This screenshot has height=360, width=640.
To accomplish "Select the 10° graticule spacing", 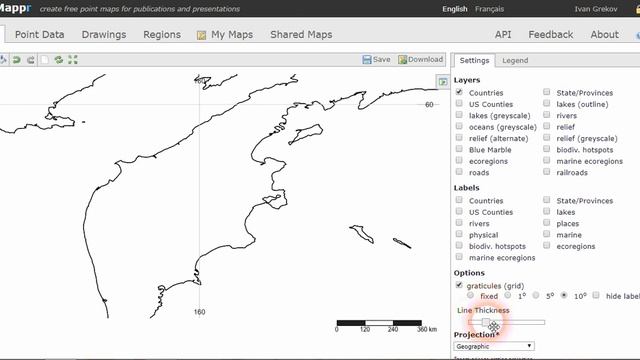I will [x=564, y=295].
